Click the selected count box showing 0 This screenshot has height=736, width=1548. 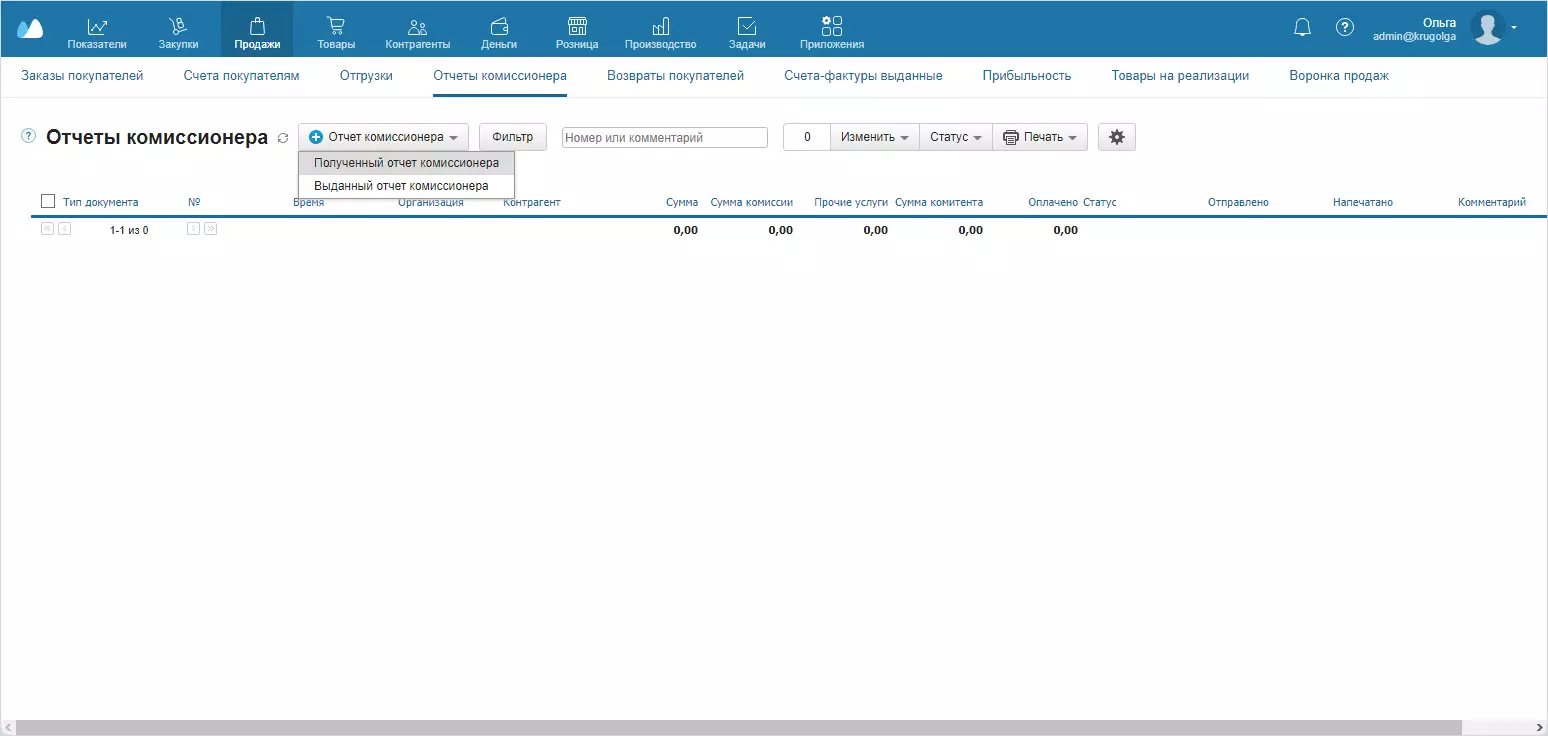click(807, 137)
